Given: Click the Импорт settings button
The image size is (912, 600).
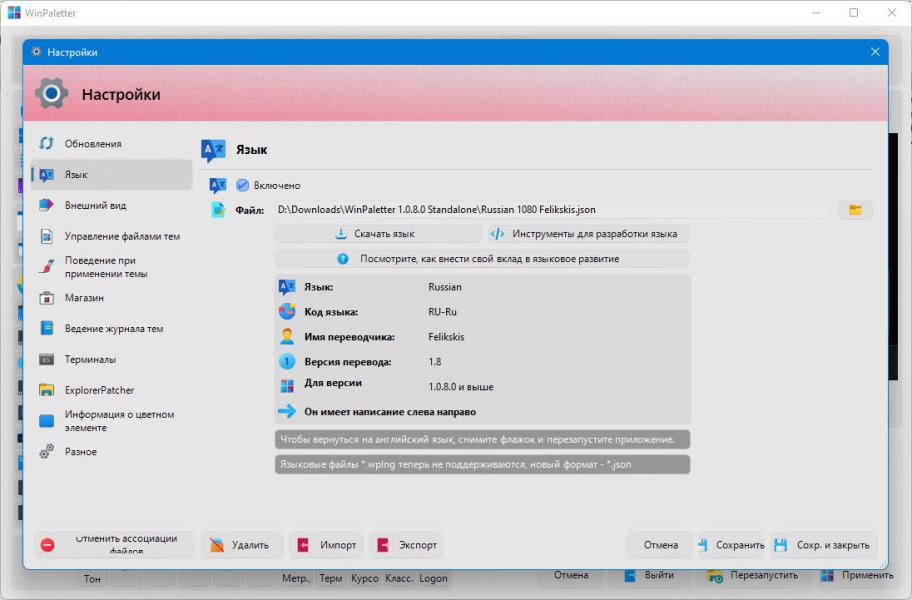Looking at the screenshot, I should tap(326, 545).
